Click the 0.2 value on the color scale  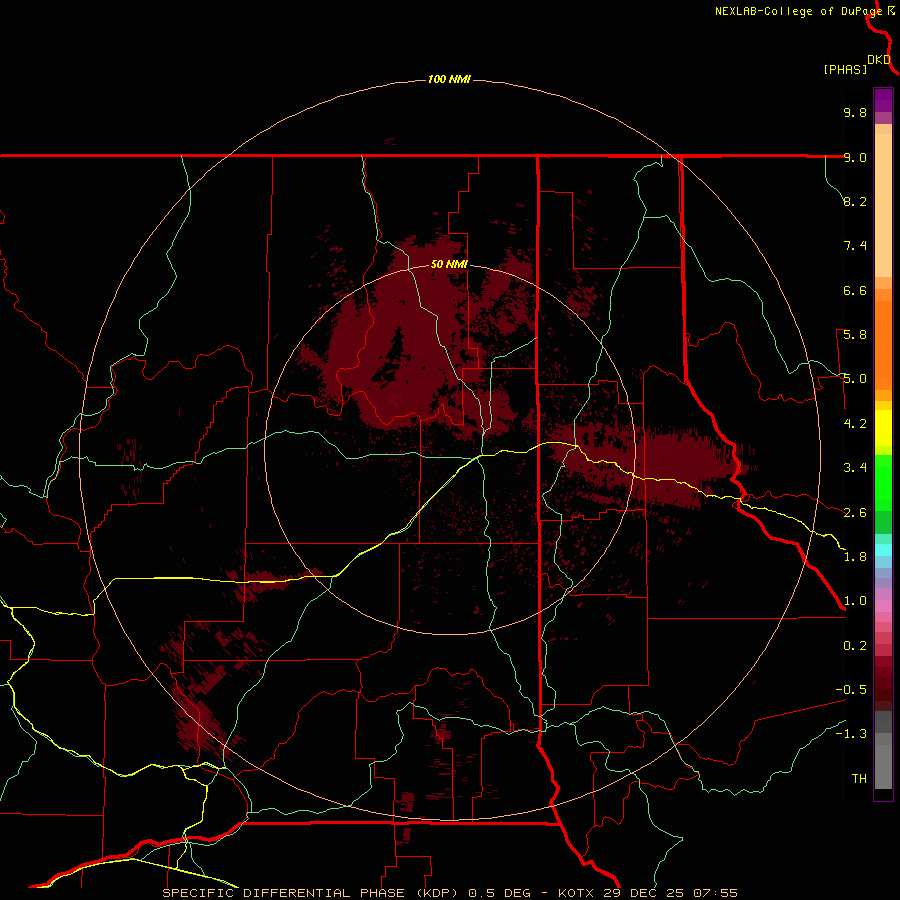tap(855, 646)
